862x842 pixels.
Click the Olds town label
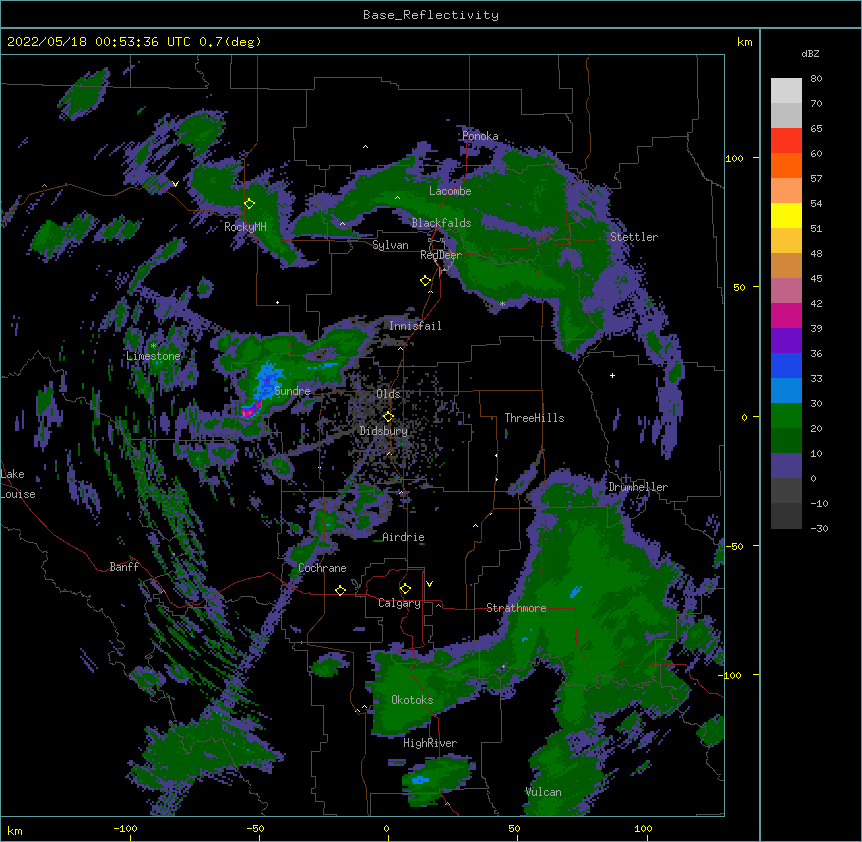point(388,394)
